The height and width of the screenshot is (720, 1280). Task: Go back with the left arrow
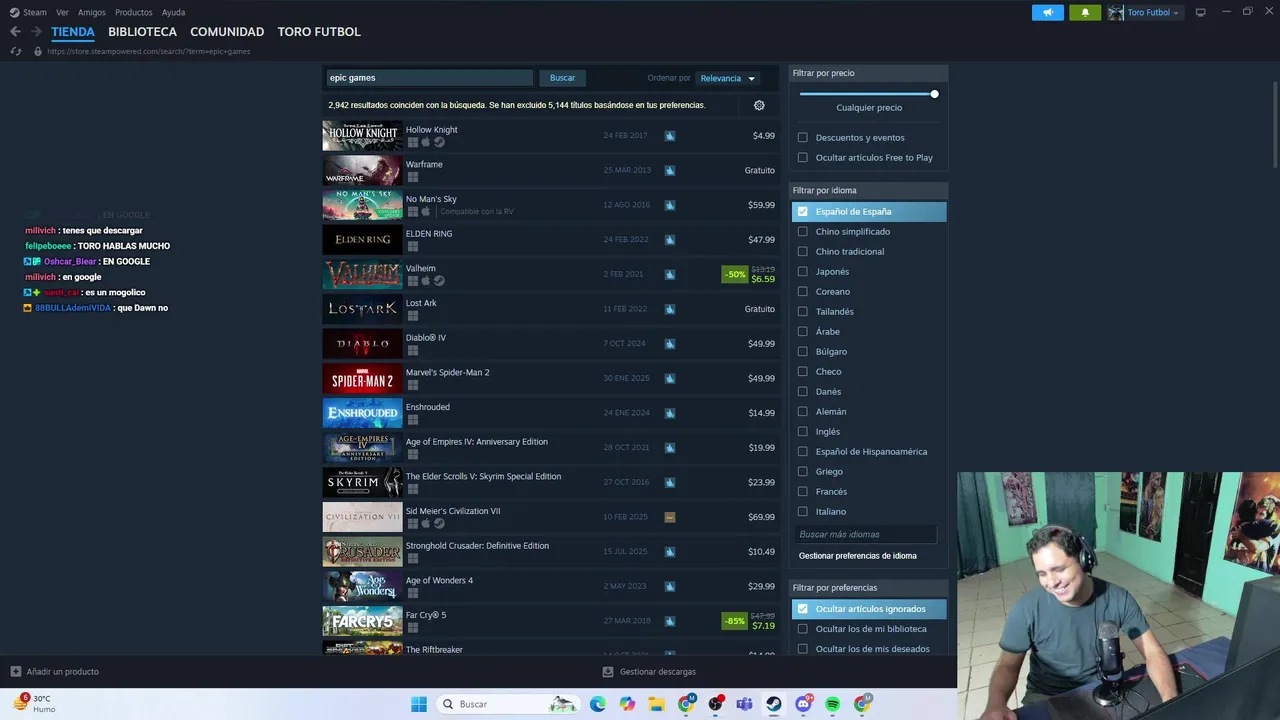point(15,32)
